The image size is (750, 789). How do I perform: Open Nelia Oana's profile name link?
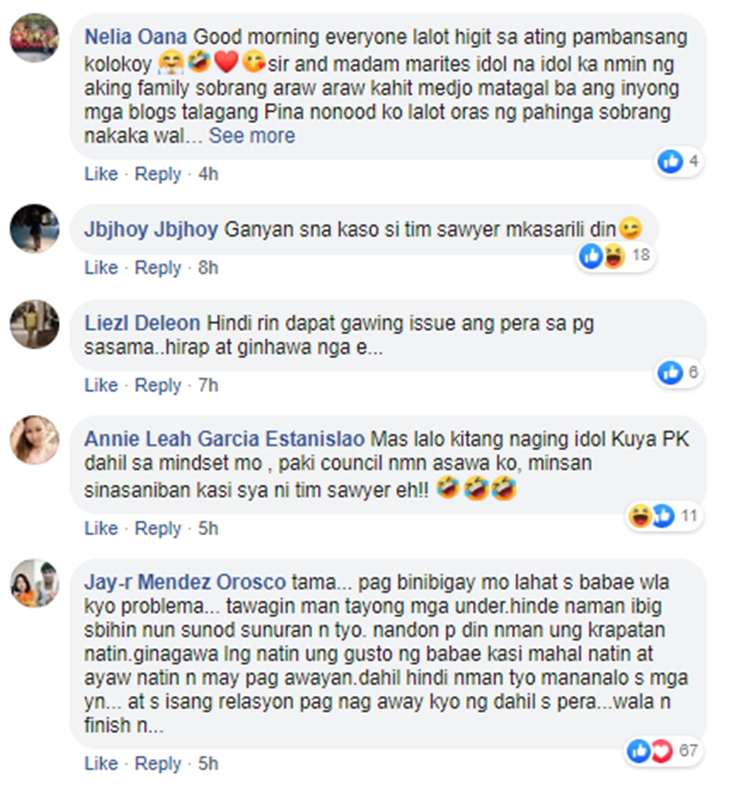click(x=135, y=37)
